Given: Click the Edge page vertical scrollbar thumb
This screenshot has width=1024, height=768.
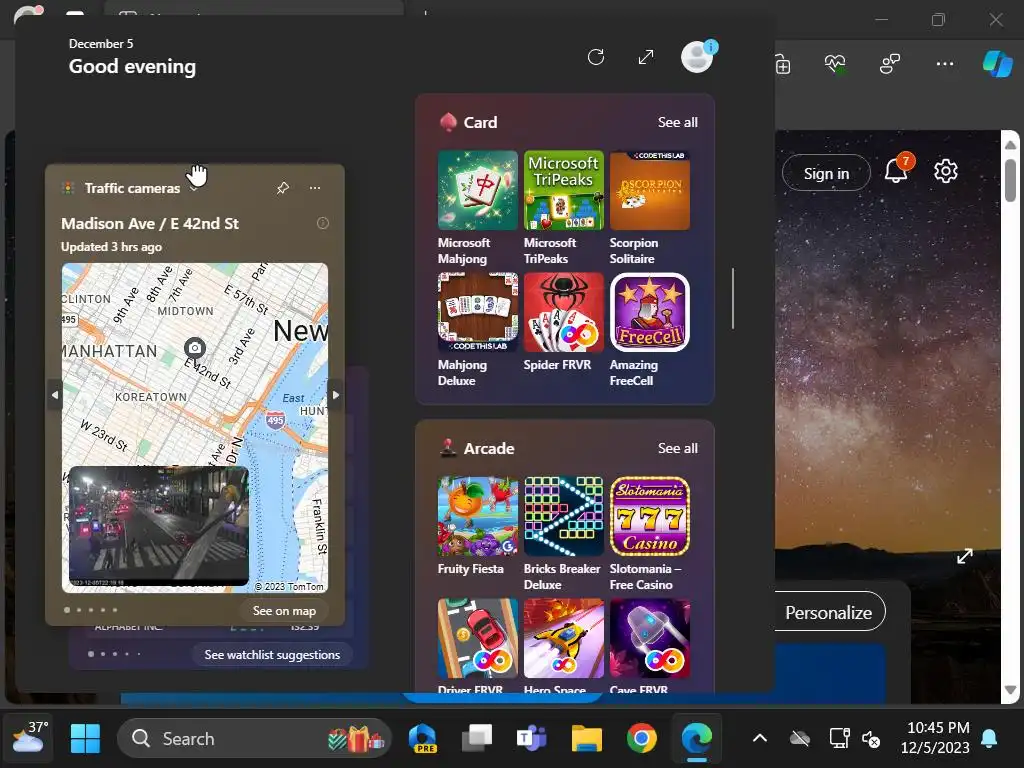Looking at the screenshot, I should (x=1010, y=179).
